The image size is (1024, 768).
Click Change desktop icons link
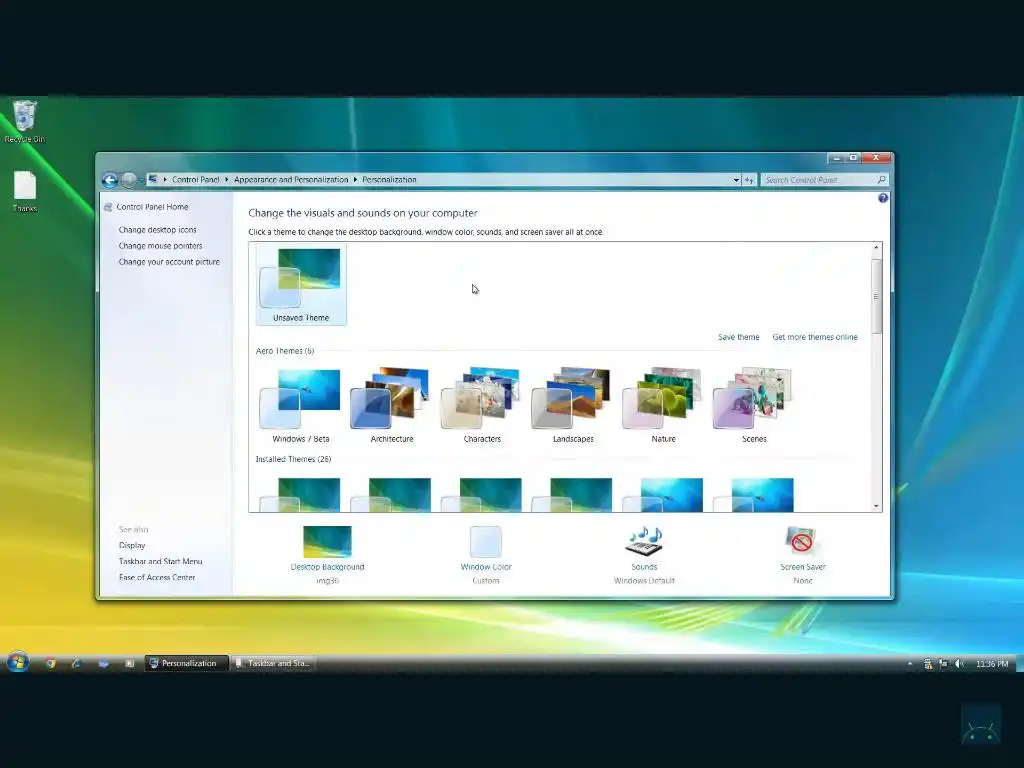pyautogui.click(x=157, y=230)
